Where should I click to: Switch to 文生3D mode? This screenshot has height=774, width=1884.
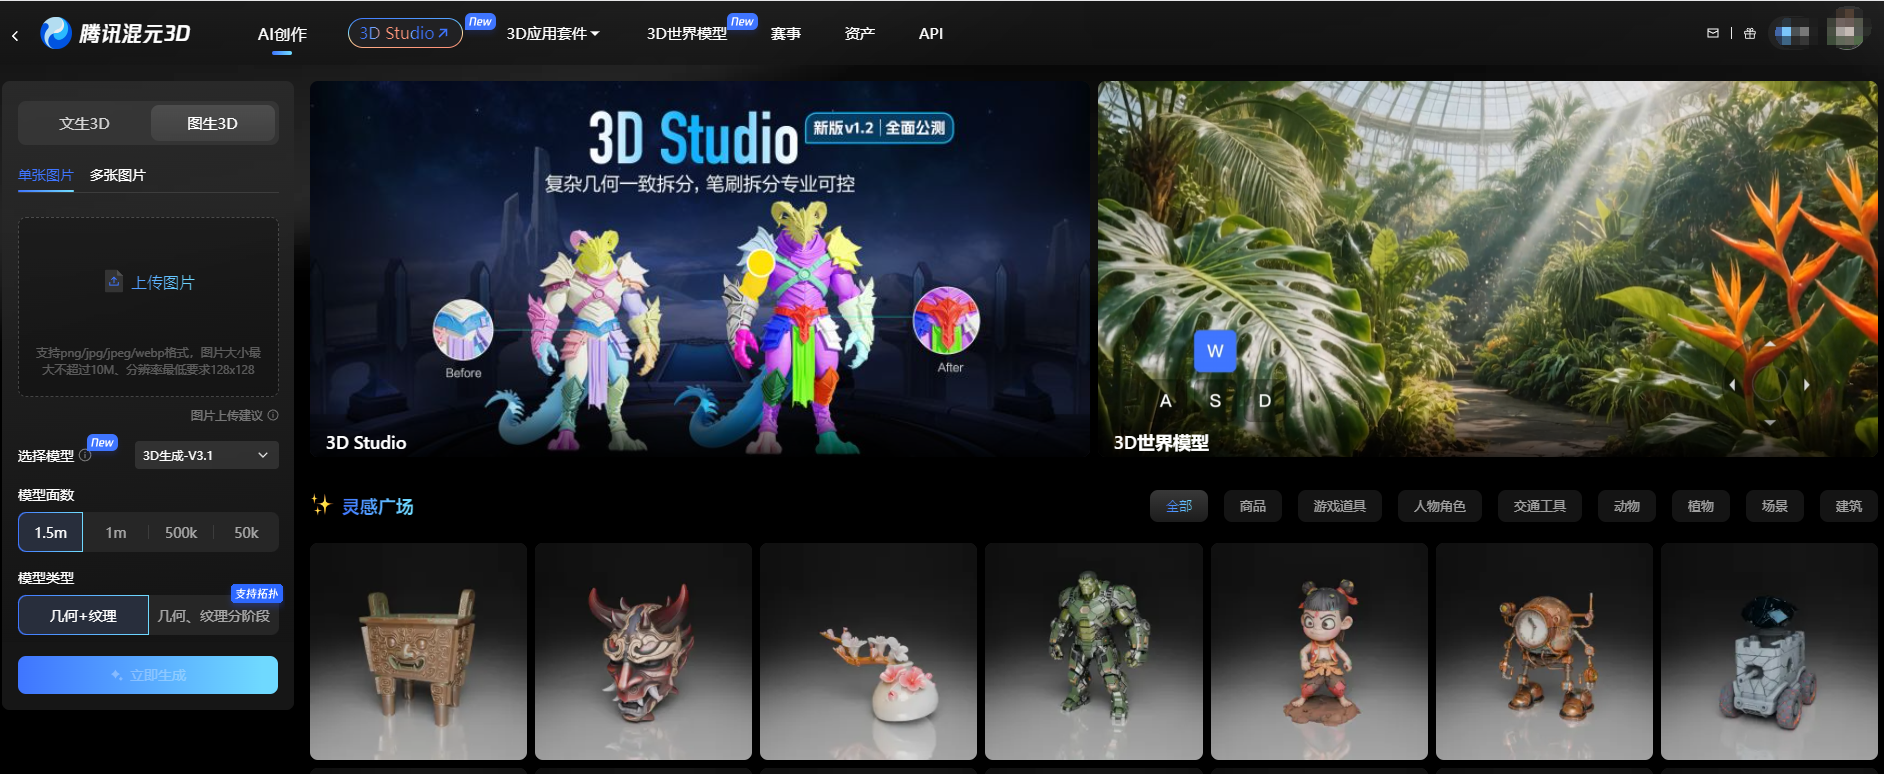(x=84, y=124)
